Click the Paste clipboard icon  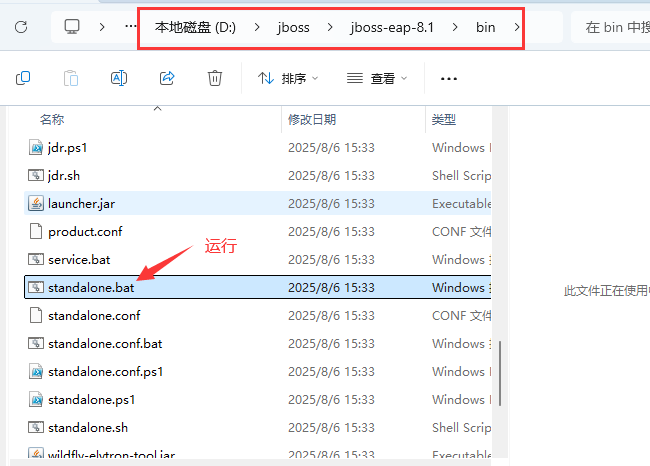point(71,78)
